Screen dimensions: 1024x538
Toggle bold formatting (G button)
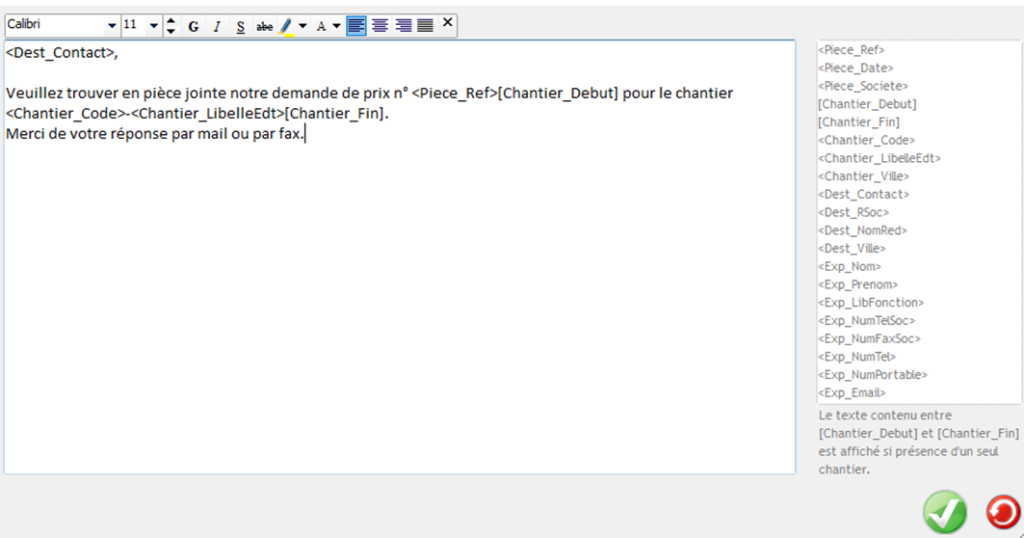(x=193, y=26)
